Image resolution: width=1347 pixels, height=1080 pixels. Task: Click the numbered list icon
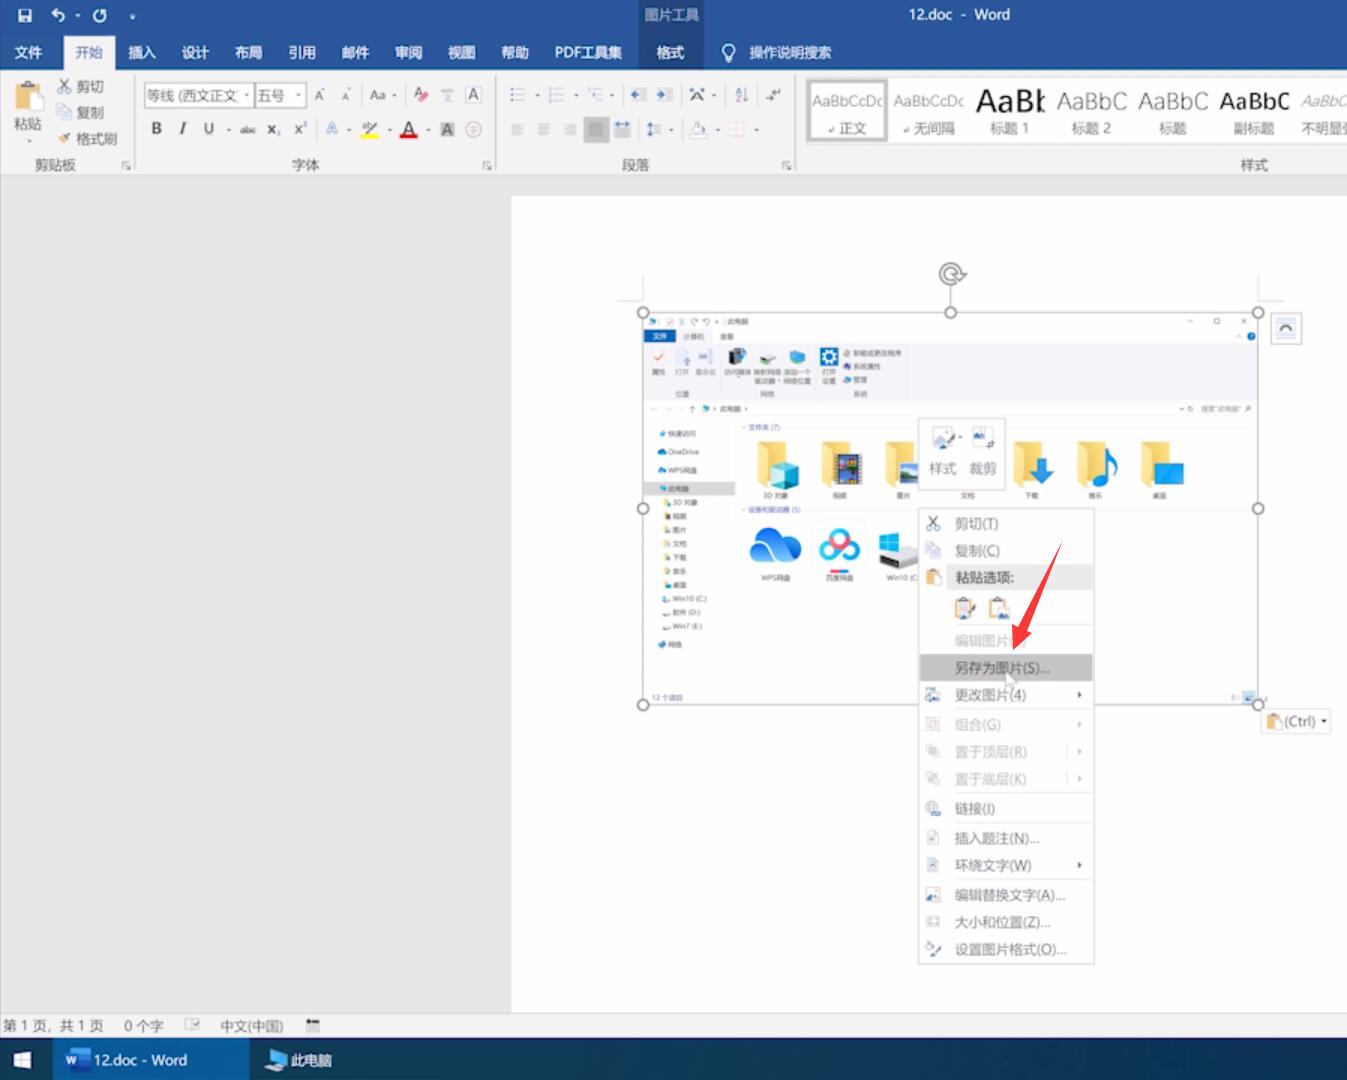(x=557, y=95)
